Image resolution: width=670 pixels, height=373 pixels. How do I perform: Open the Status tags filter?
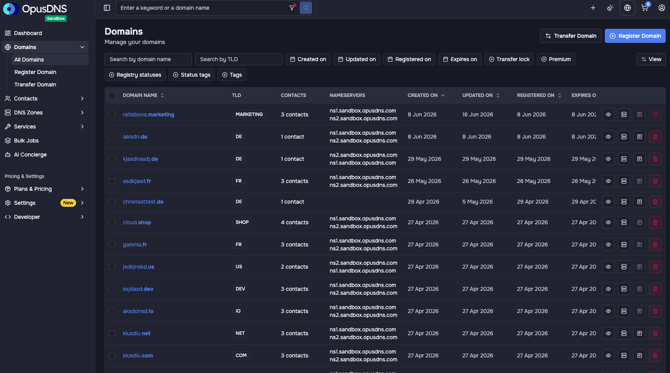[x=191, y=75]
